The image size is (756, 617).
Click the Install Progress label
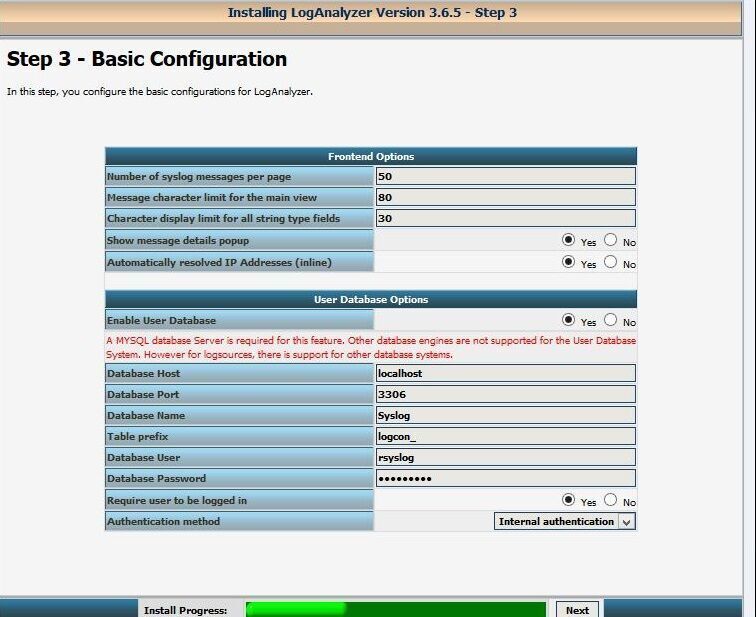pyautogui.click(x=186, y=610)
